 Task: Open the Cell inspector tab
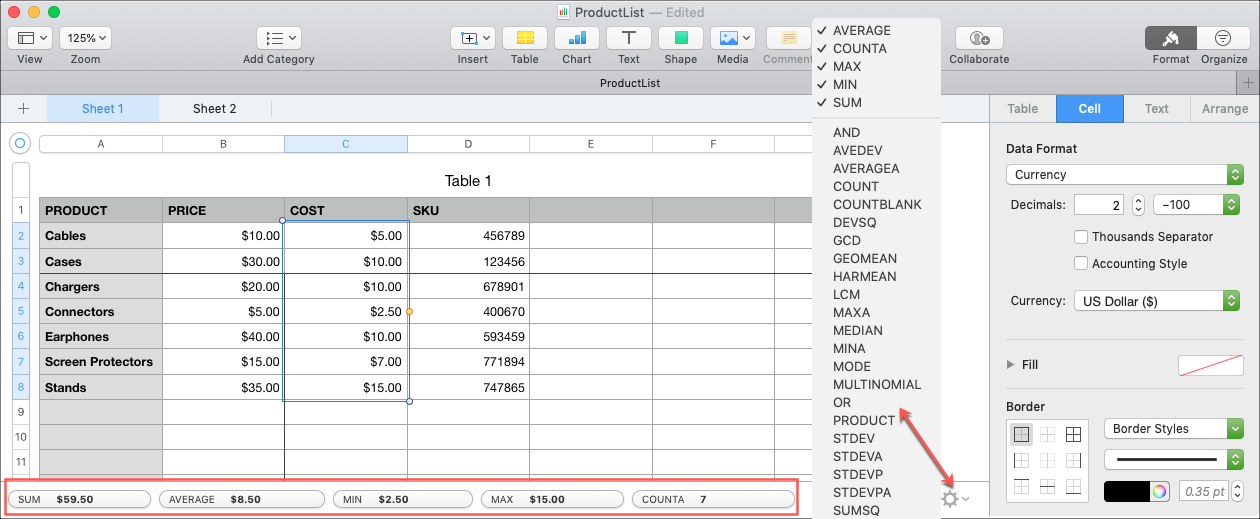click(1090, 109)
